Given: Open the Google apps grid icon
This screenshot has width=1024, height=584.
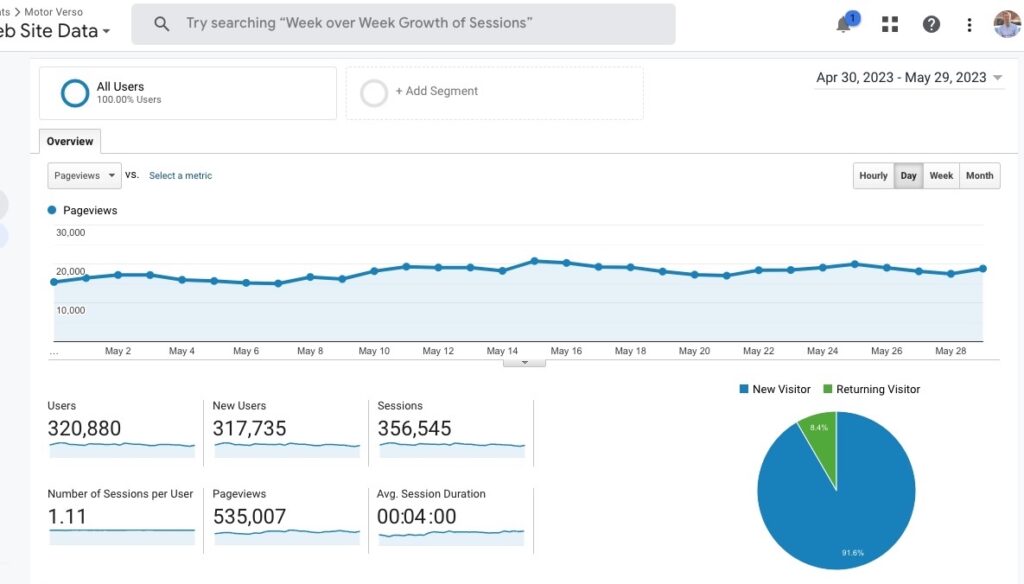Looking at the screenshot, I should [889, 24].
